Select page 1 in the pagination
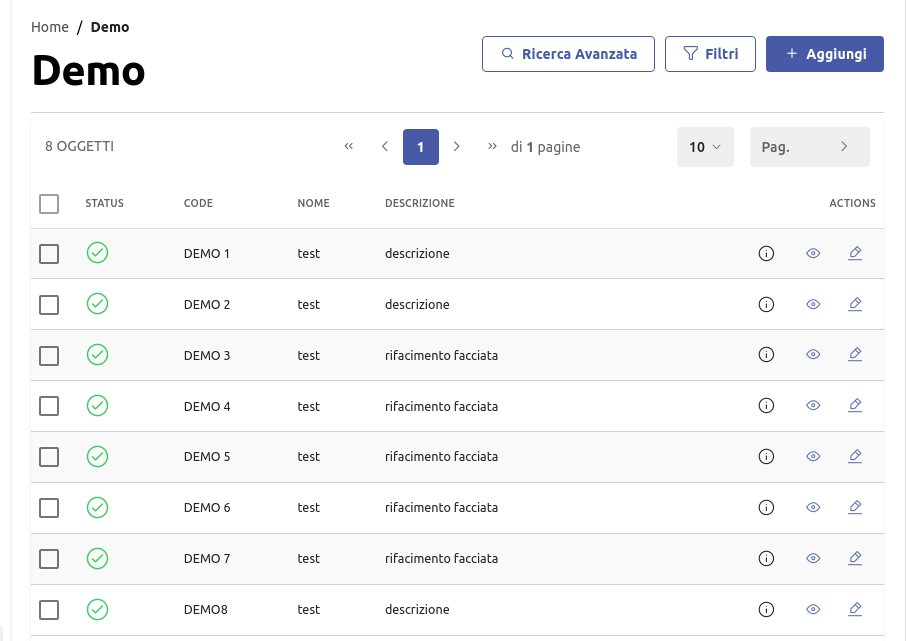This screenshot has width=907, height=641. (421, 147)
